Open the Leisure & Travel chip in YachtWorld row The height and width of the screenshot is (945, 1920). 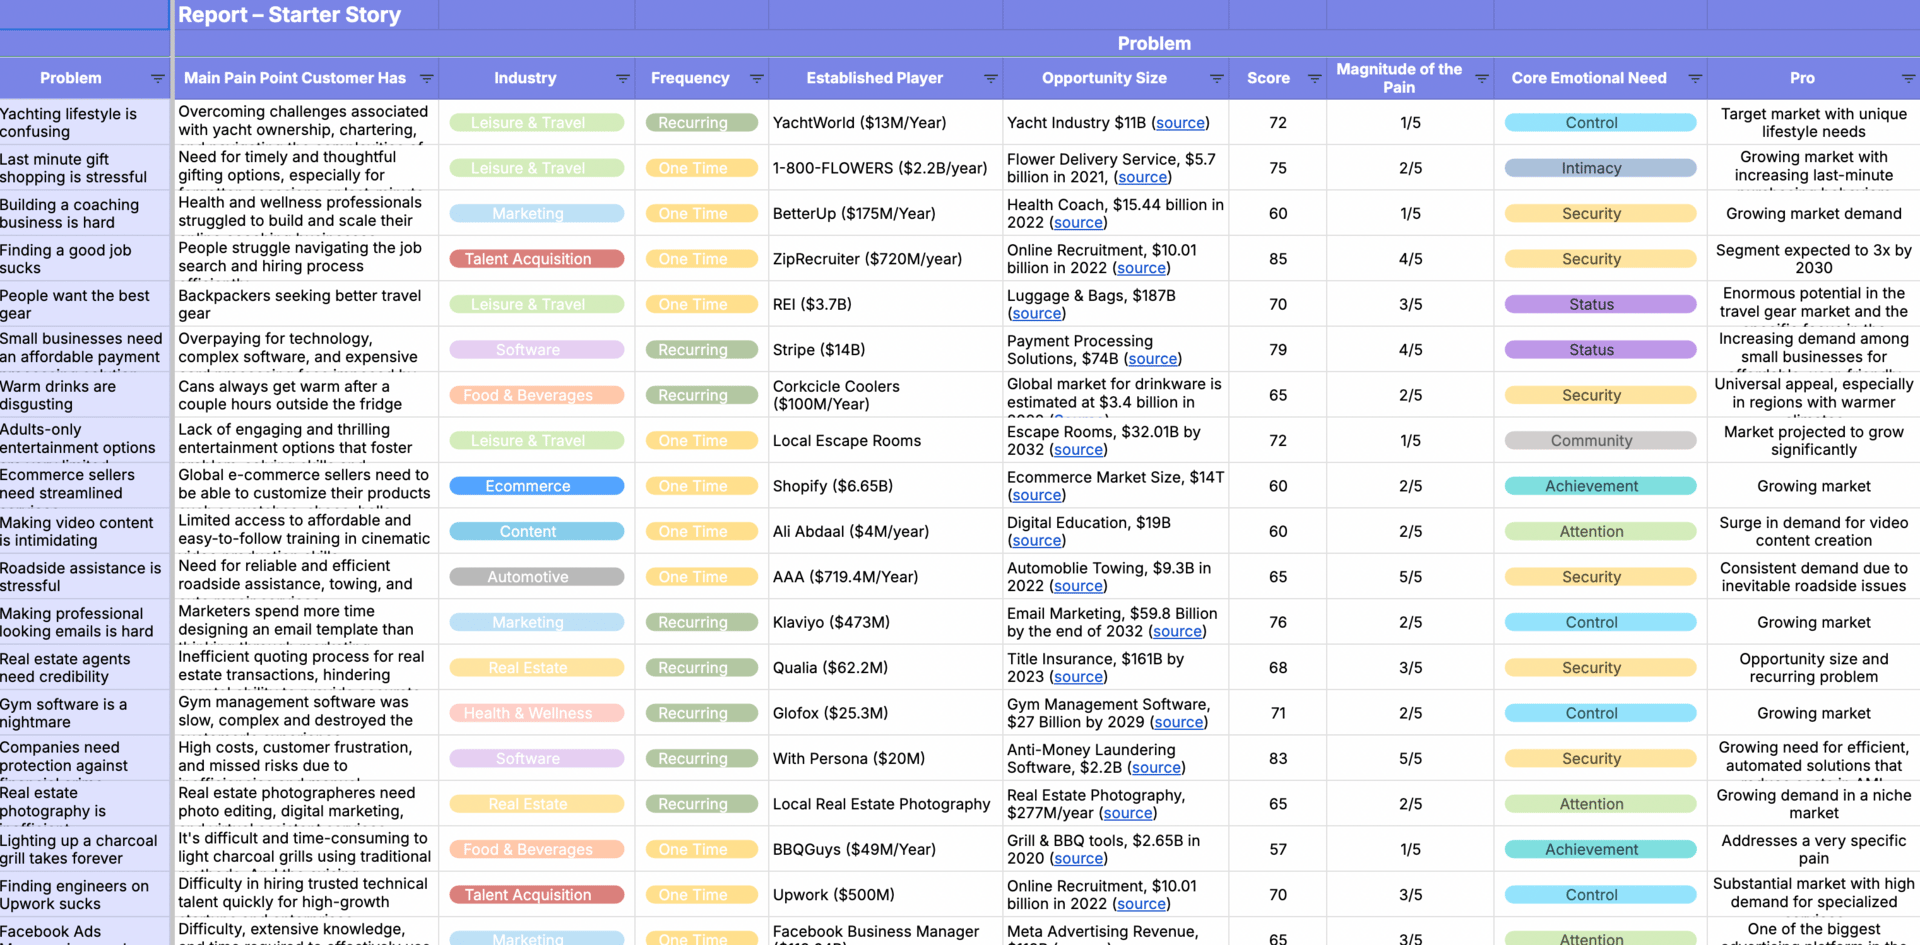pos(536,123)
